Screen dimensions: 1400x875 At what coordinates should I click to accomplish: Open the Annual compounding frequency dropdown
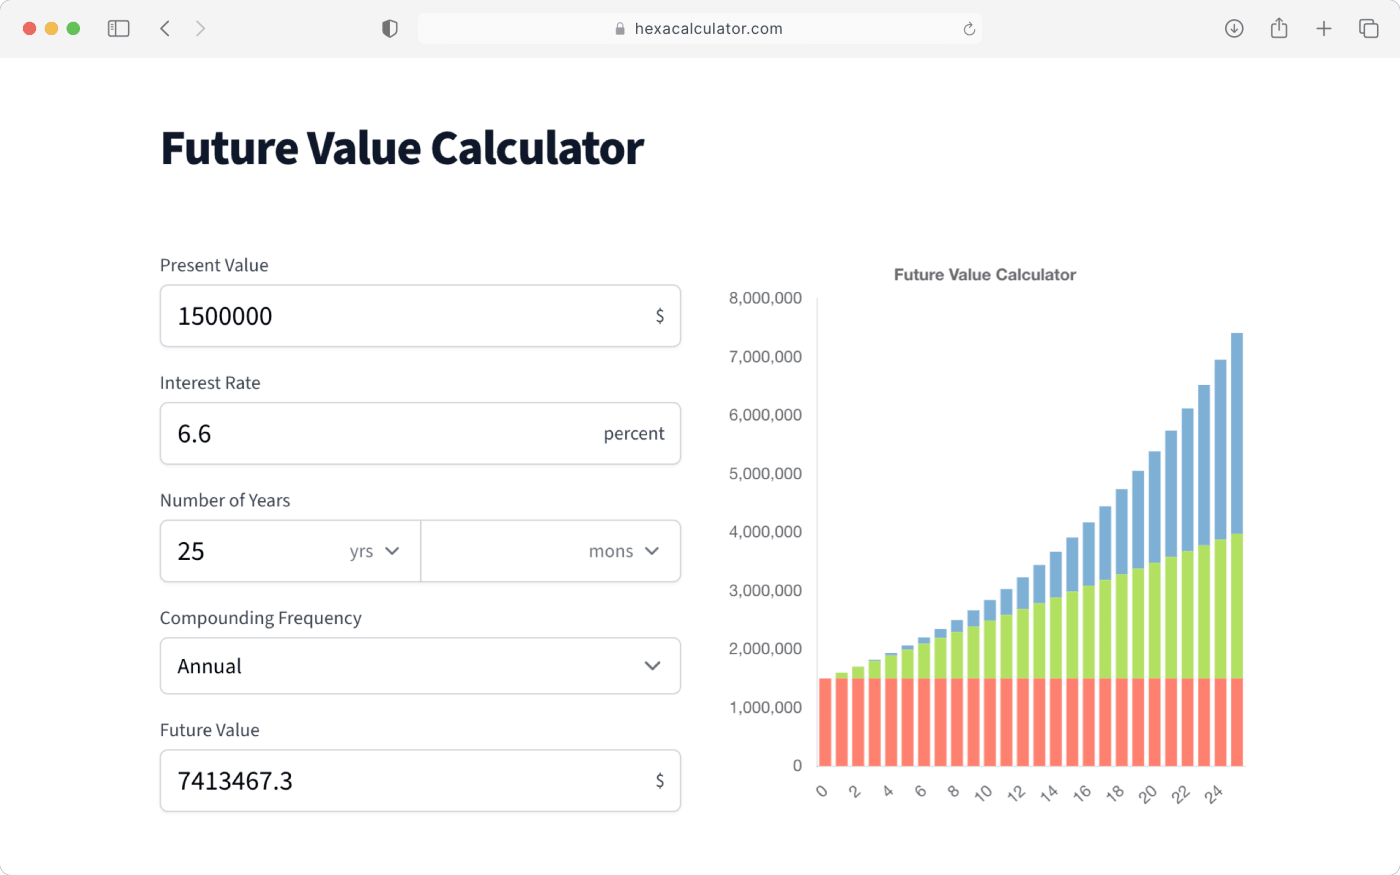coord(420,666)
